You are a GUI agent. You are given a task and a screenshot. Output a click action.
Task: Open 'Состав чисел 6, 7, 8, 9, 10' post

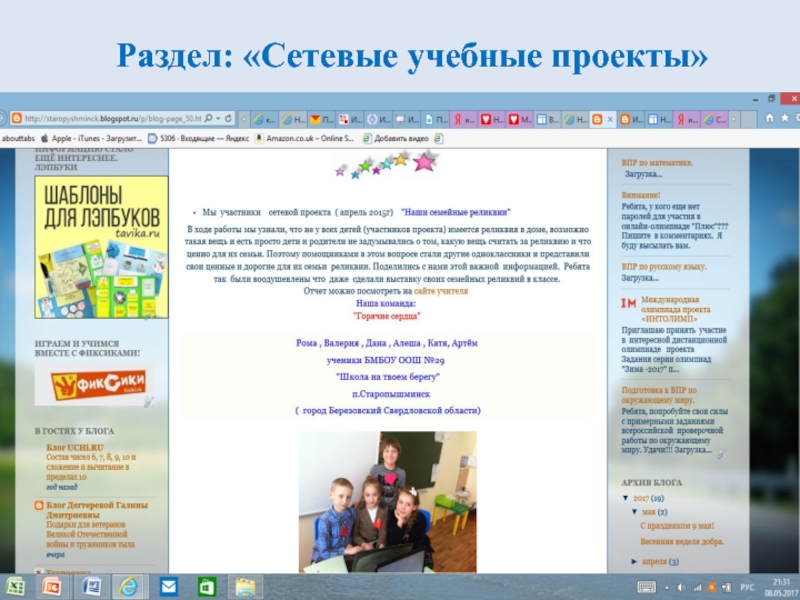point(91,467)
